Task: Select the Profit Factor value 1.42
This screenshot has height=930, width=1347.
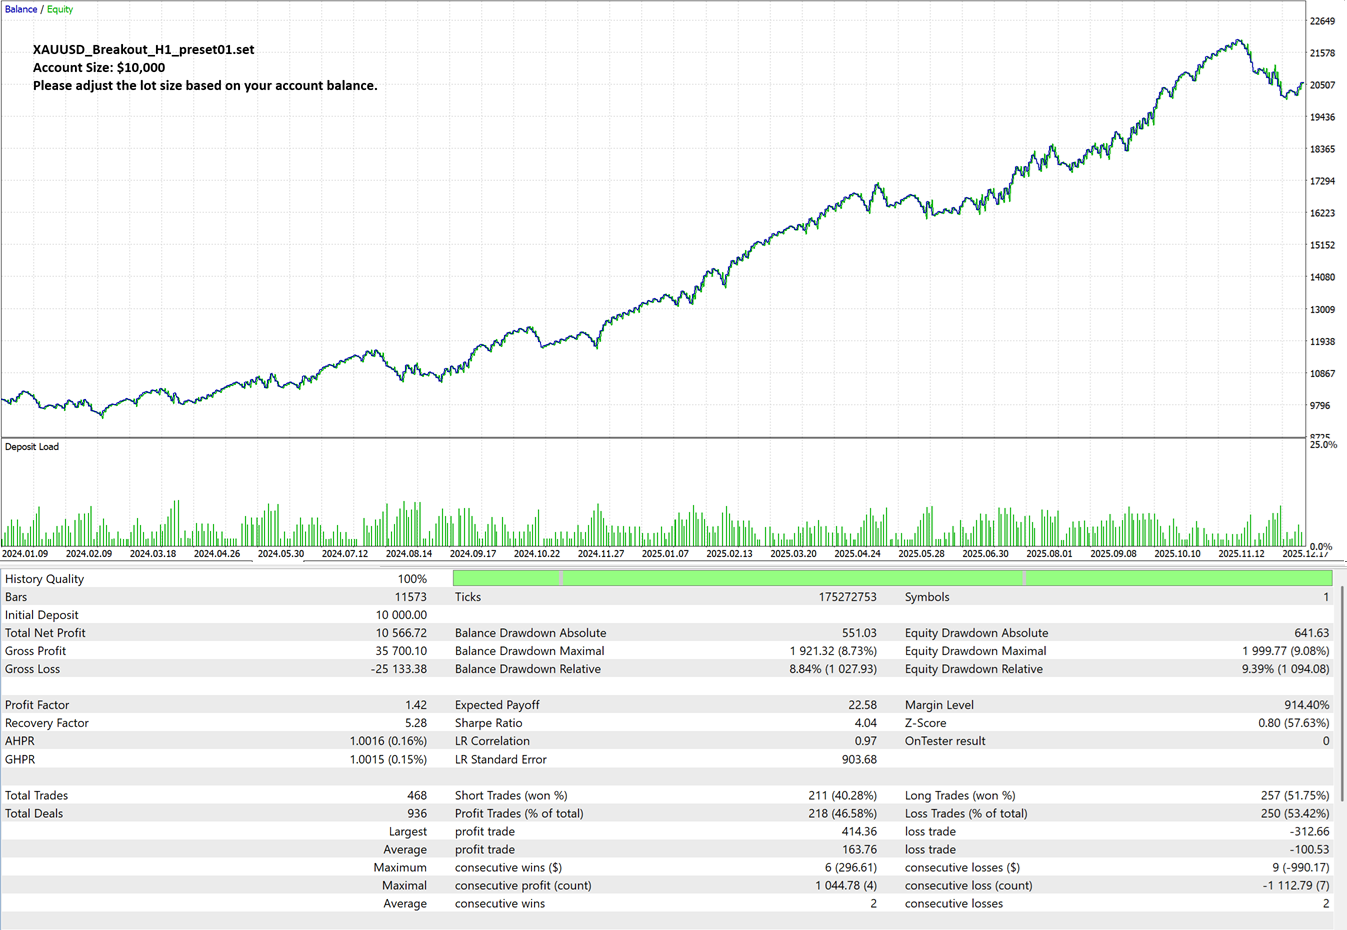Action: click(416, 705)
